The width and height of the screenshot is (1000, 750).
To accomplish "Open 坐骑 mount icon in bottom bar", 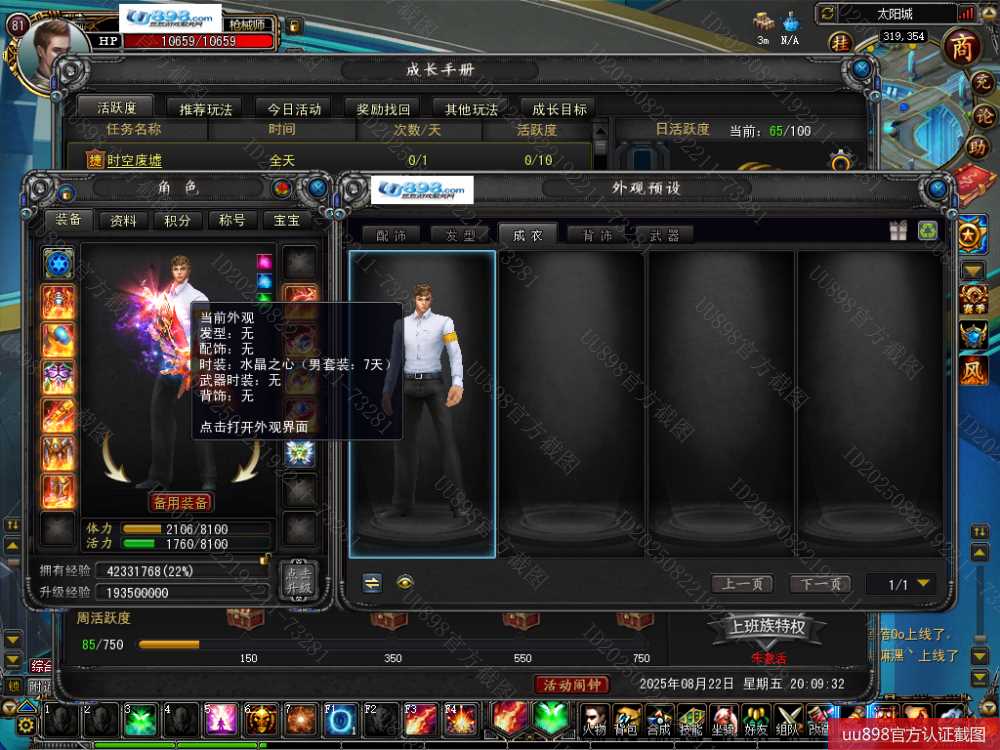I will click(724, 719).
